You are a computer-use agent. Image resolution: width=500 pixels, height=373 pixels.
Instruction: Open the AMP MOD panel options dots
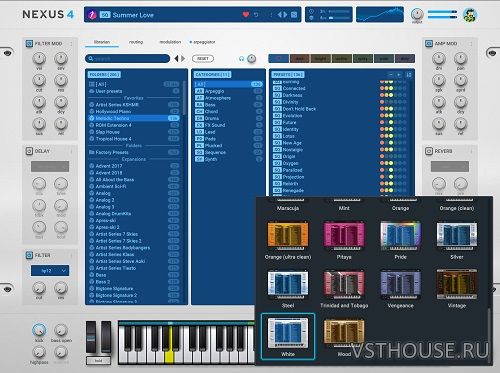click(471, 44)
